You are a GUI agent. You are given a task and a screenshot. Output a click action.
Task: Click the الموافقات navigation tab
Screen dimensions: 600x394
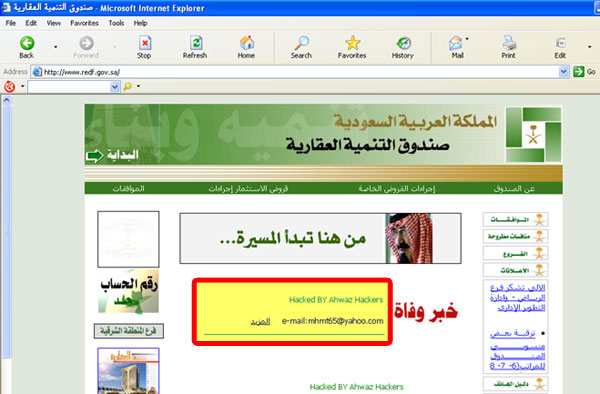[128, 189]
